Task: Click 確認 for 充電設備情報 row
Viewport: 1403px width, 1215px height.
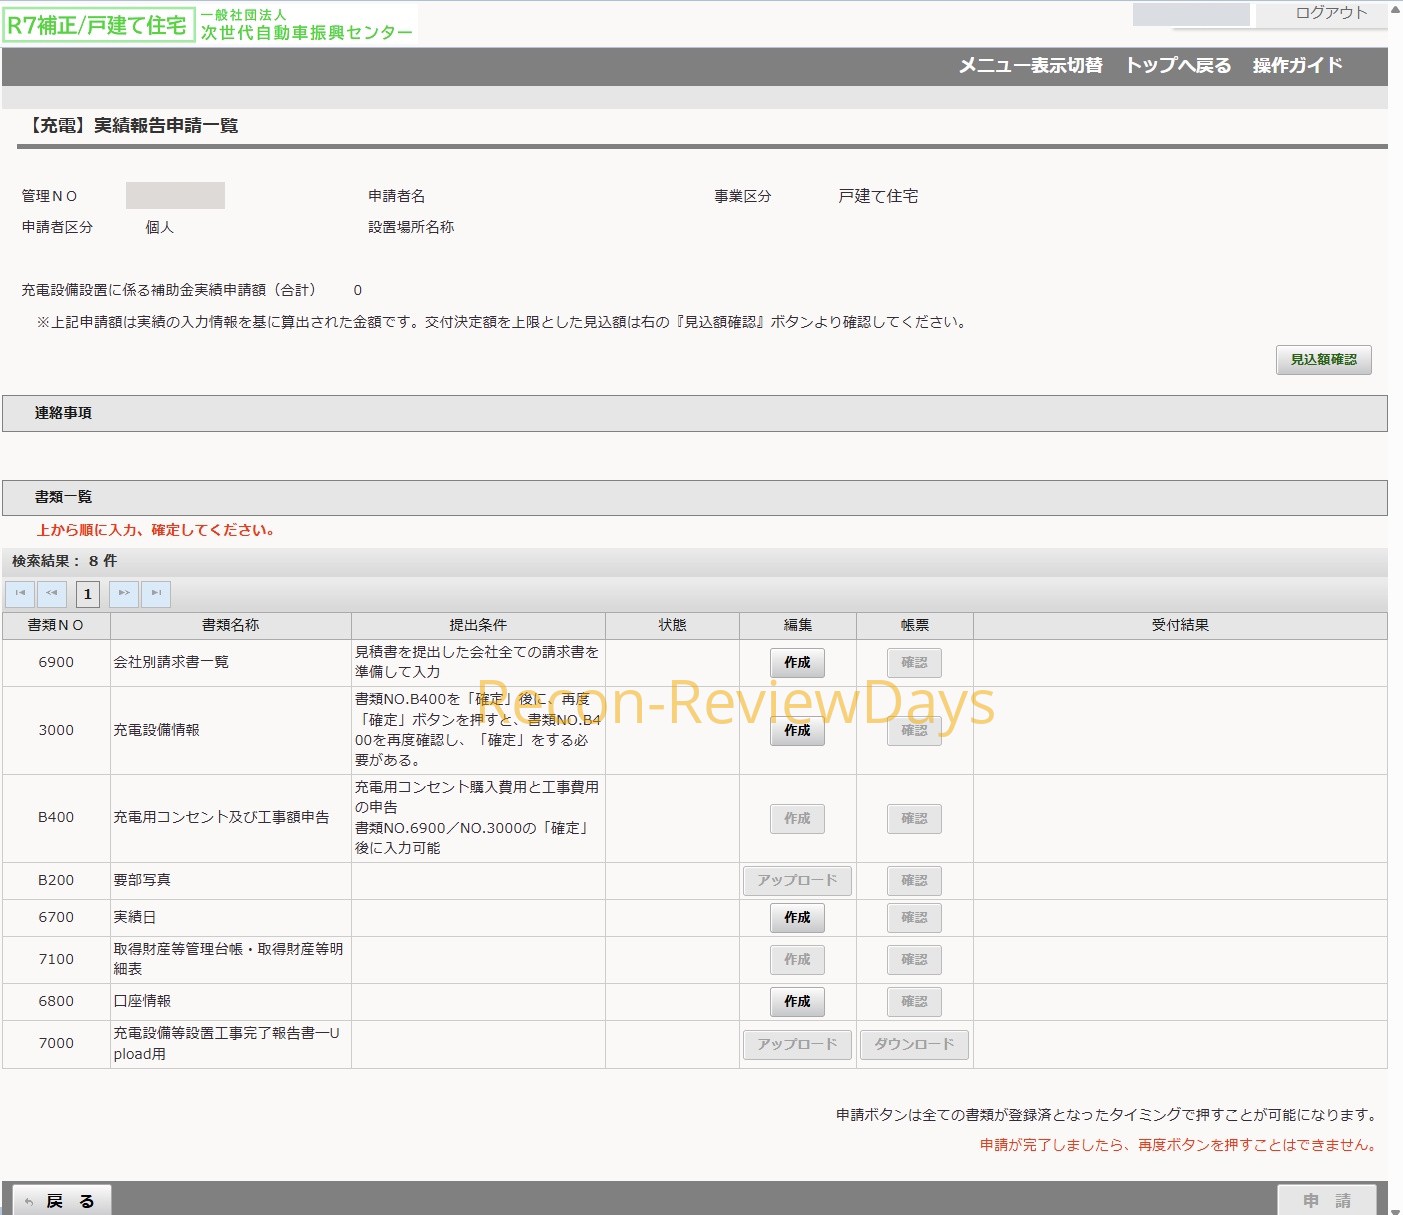Action: pyautogui.click(x=914, y=731)
